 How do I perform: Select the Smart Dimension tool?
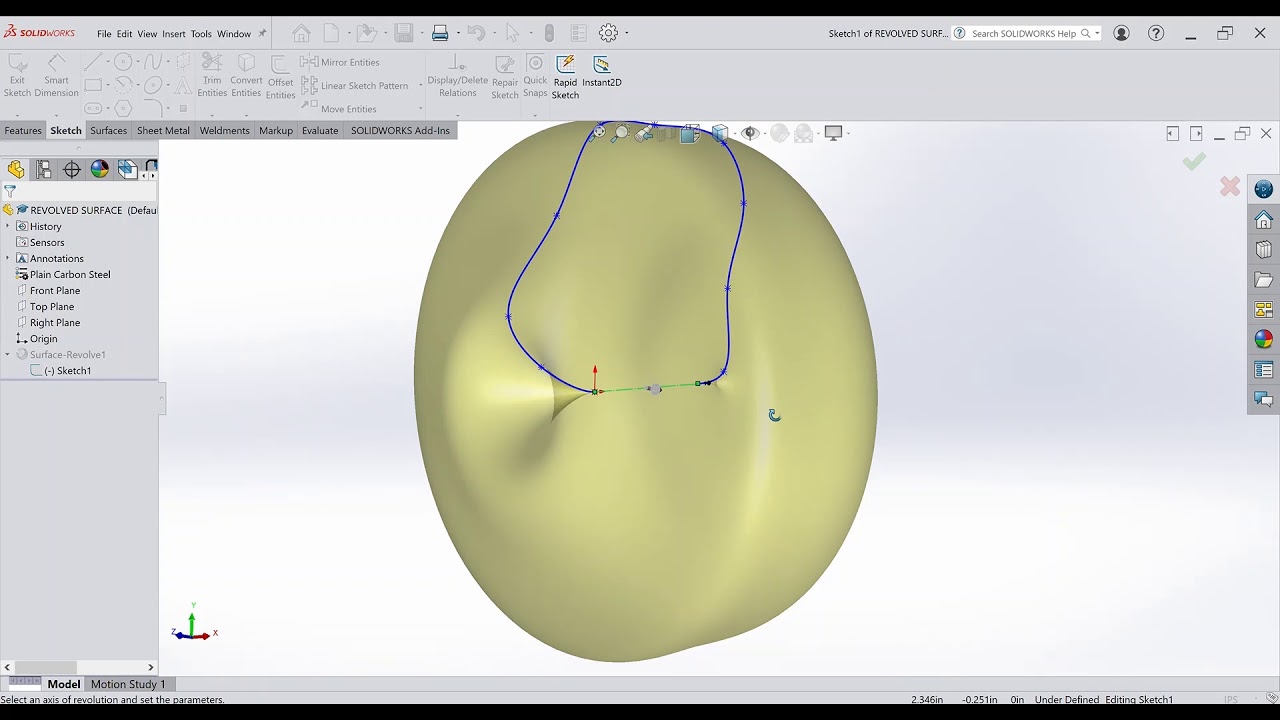pos(56,76)
